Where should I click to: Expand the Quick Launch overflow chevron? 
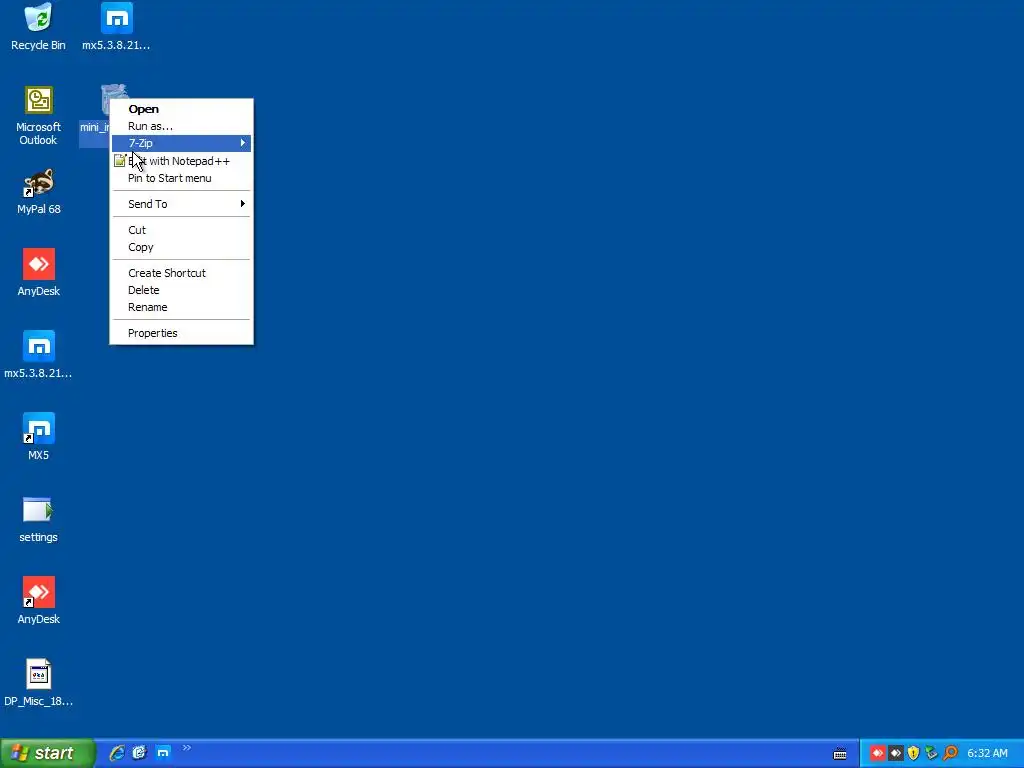[x=187, y=748]
